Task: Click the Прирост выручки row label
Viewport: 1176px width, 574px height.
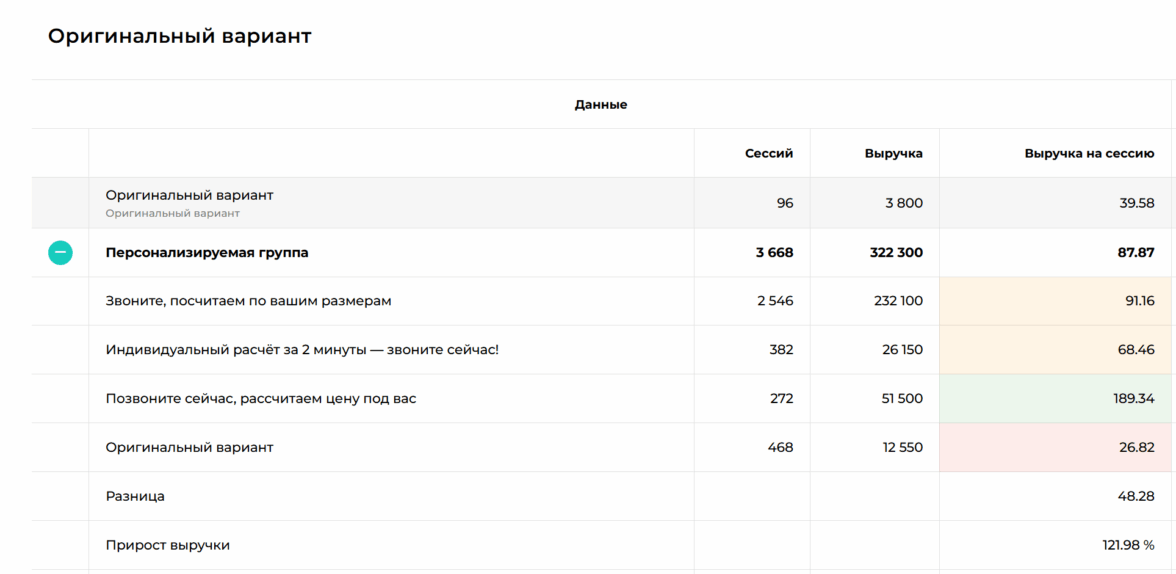Action: [x=168, y=545]
